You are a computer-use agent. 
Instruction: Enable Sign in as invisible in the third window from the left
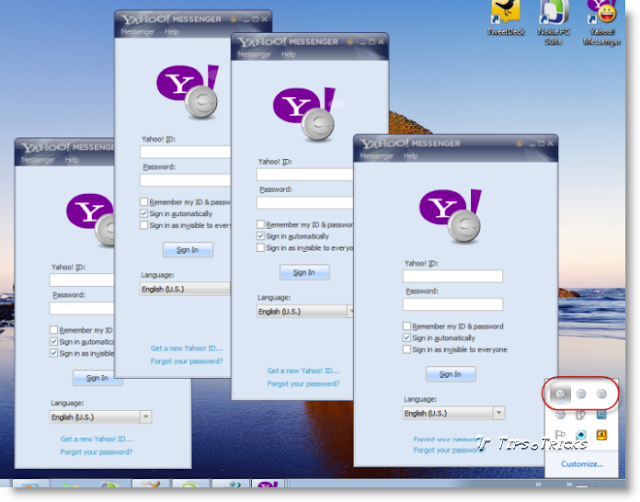point(260,248)
